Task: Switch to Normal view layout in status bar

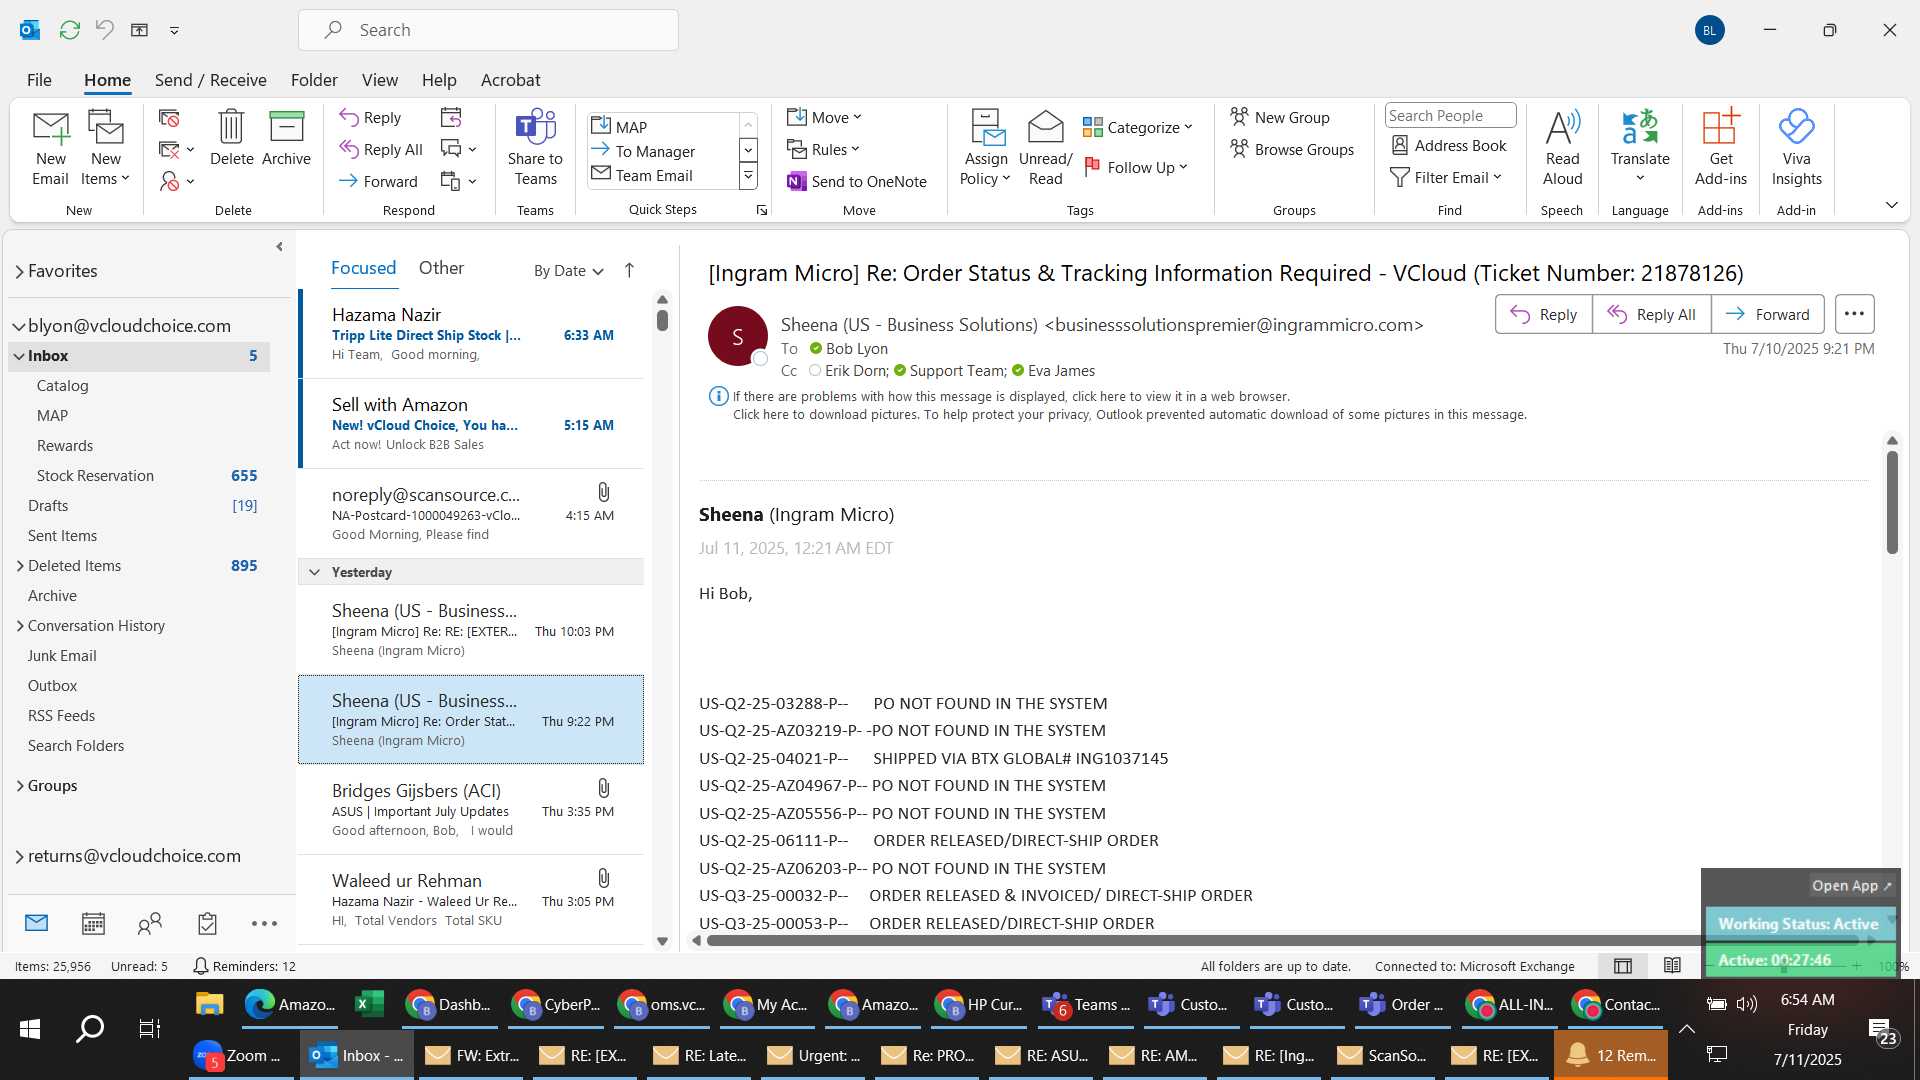Action: 1623,966
